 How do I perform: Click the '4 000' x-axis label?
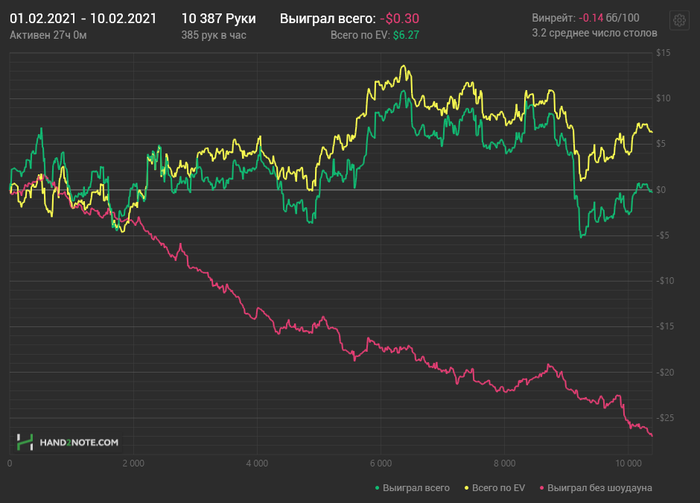click(257, 464)
